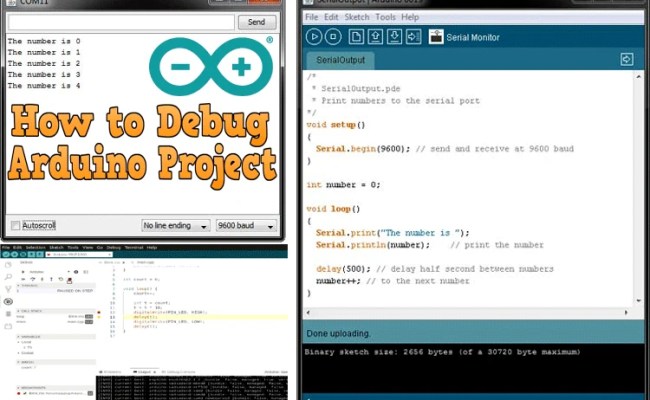The width and height of the screenshot is (650, 400).
Task: Click the Verify (play) icon in Arduino toolbar
Action: (314, 37)
